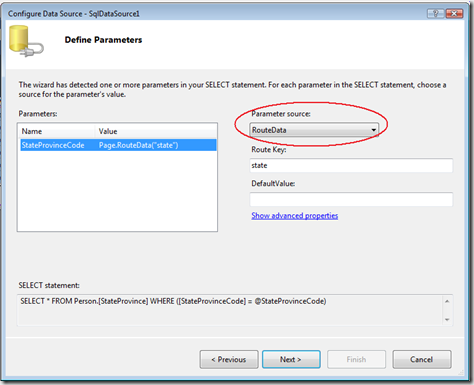Image resolution: width=474 pixels, height=385 pixels.
Task: Proceed with the Next button
Action: [291, 359]
